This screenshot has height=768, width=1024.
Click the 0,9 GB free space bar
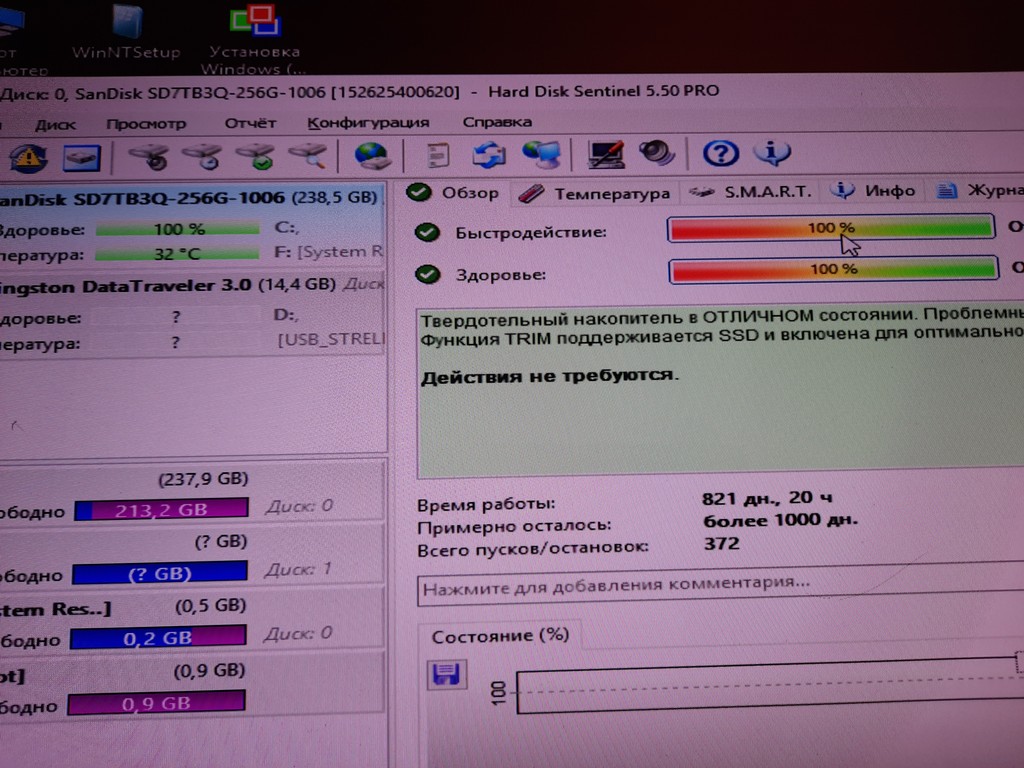click(x=157, y=703)
